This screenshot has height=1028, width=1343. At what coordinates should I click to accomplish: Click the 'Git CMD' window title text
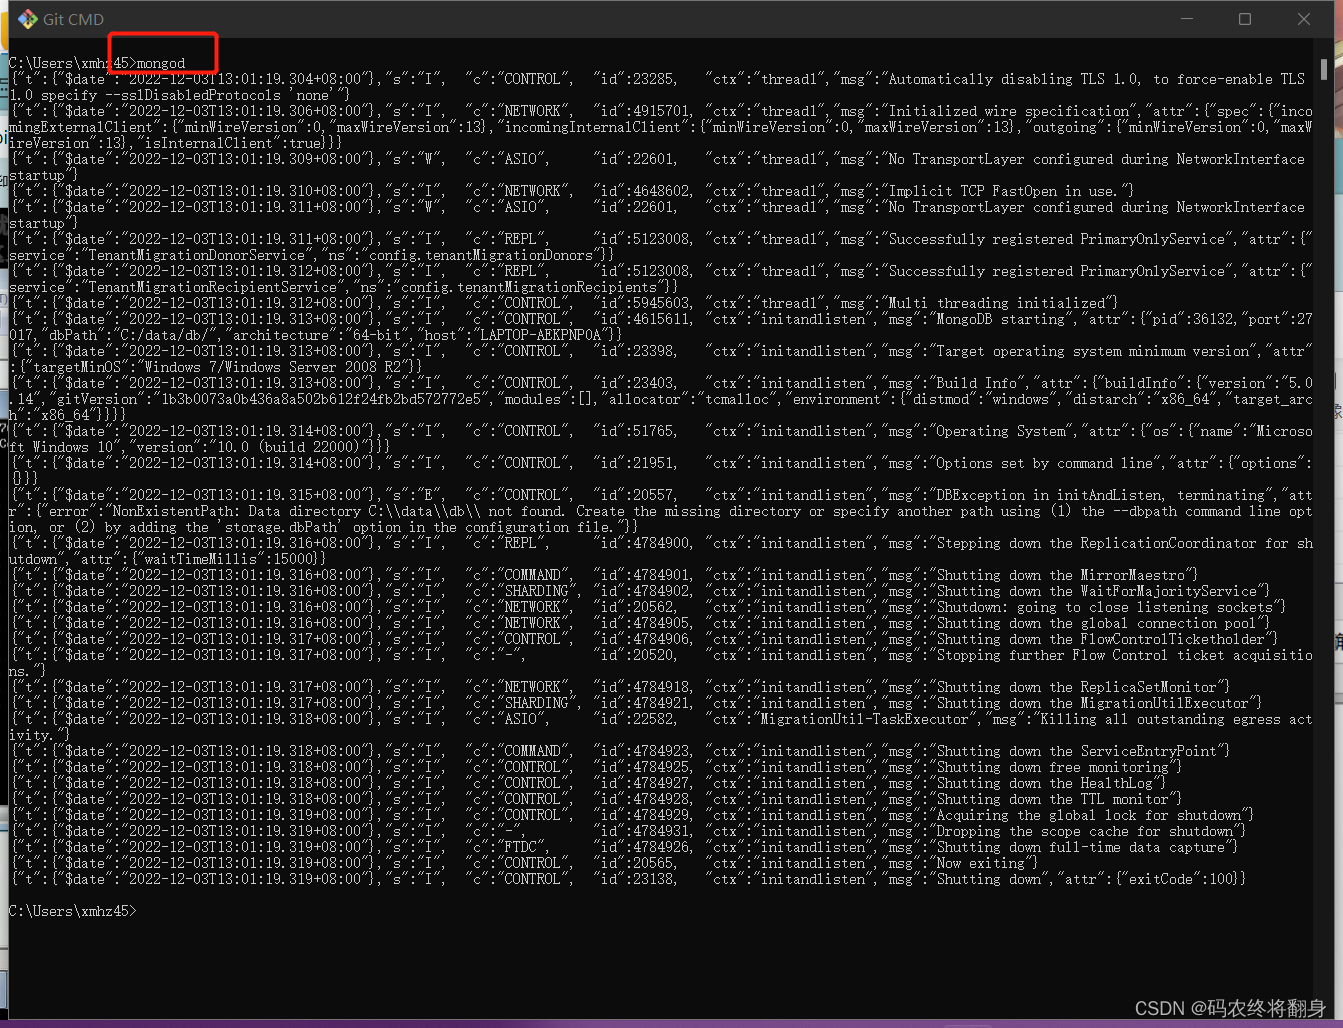pos(73,19)
